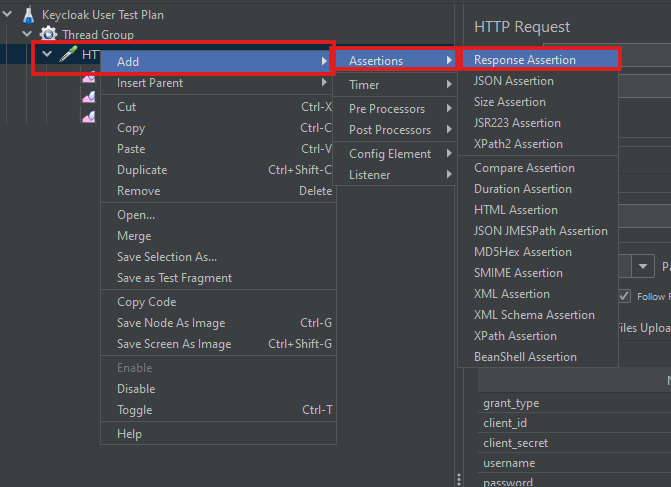Open the Post Processors submenu

(395, 130)
